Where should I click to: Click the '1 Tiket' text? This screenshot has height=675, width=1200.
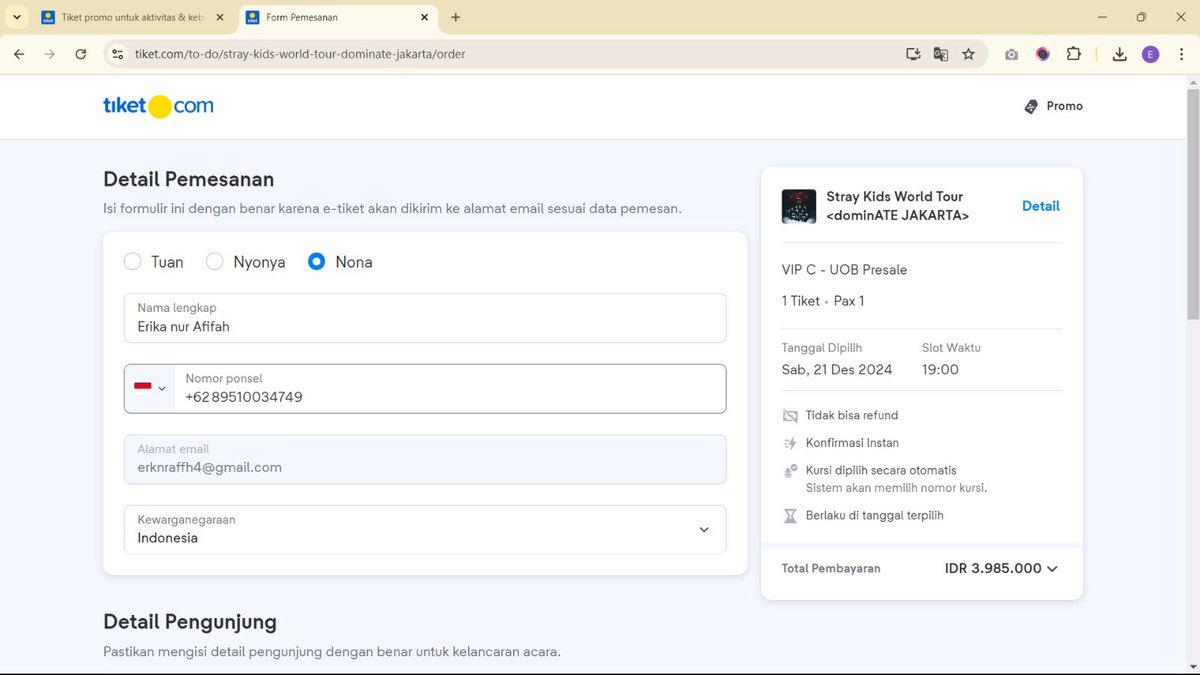tap(801, 301)
